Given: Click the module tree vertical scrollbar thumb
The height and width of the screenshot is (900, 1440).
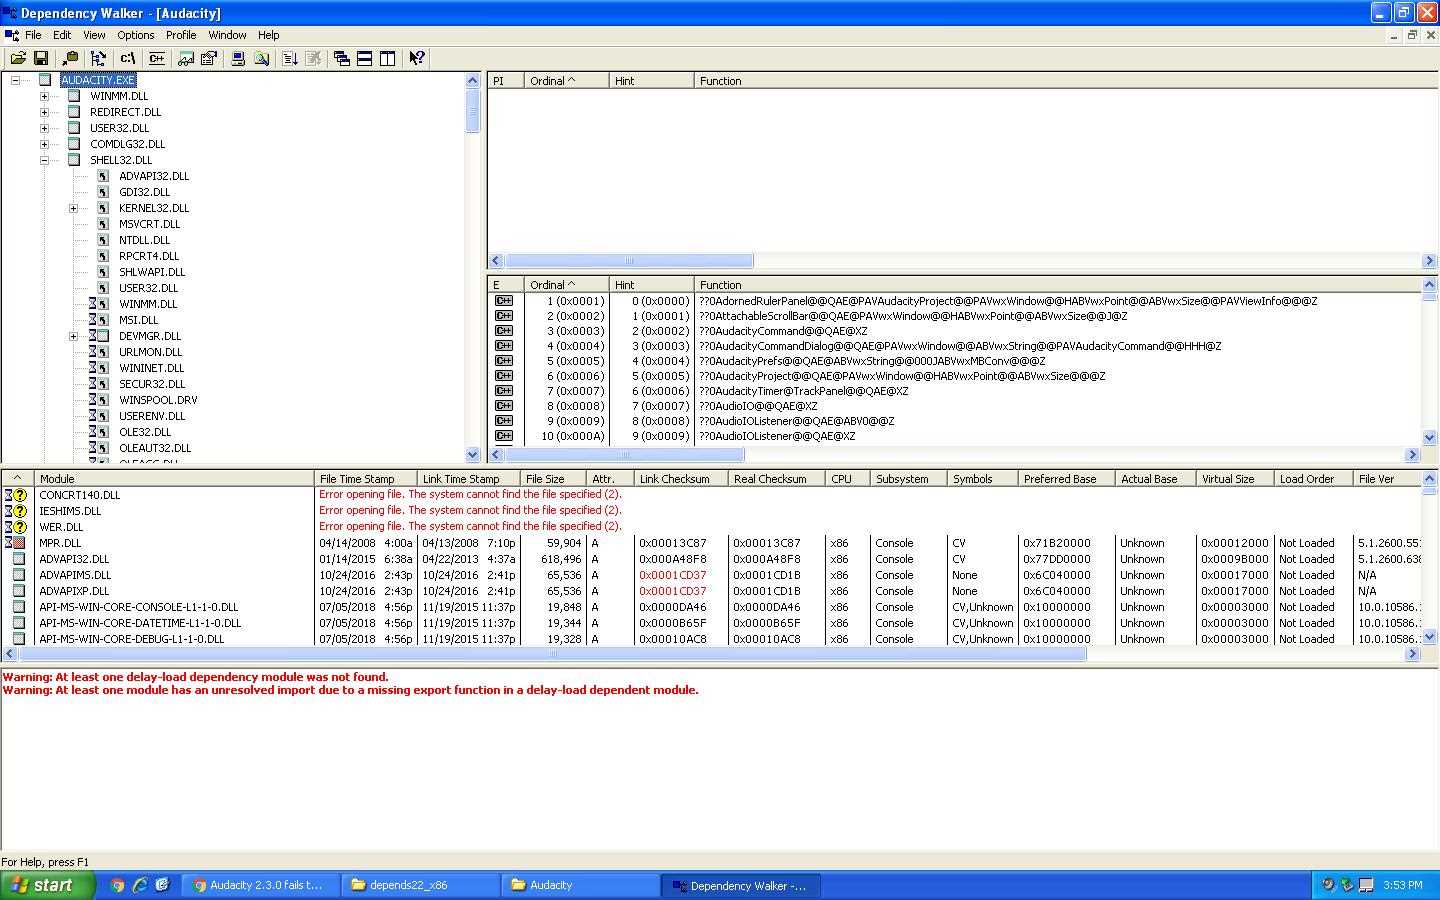Looking at the screenshot, I should click(473, 110).
